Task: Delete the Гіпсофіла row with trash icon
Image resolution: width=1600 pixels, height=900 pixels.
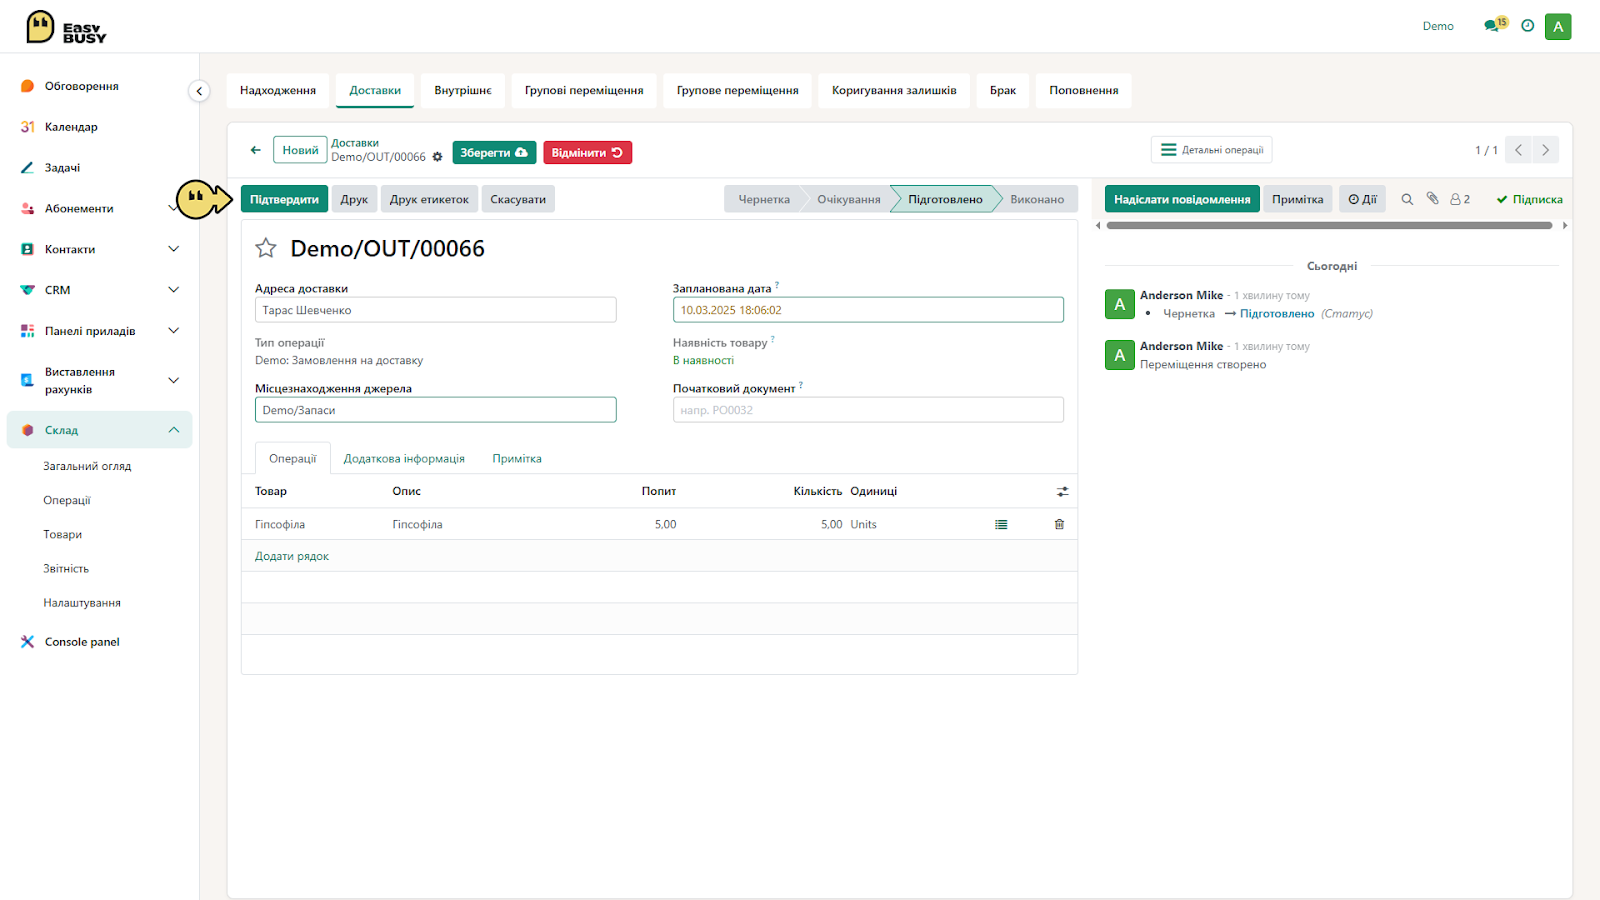Action: click(1059, 524)
